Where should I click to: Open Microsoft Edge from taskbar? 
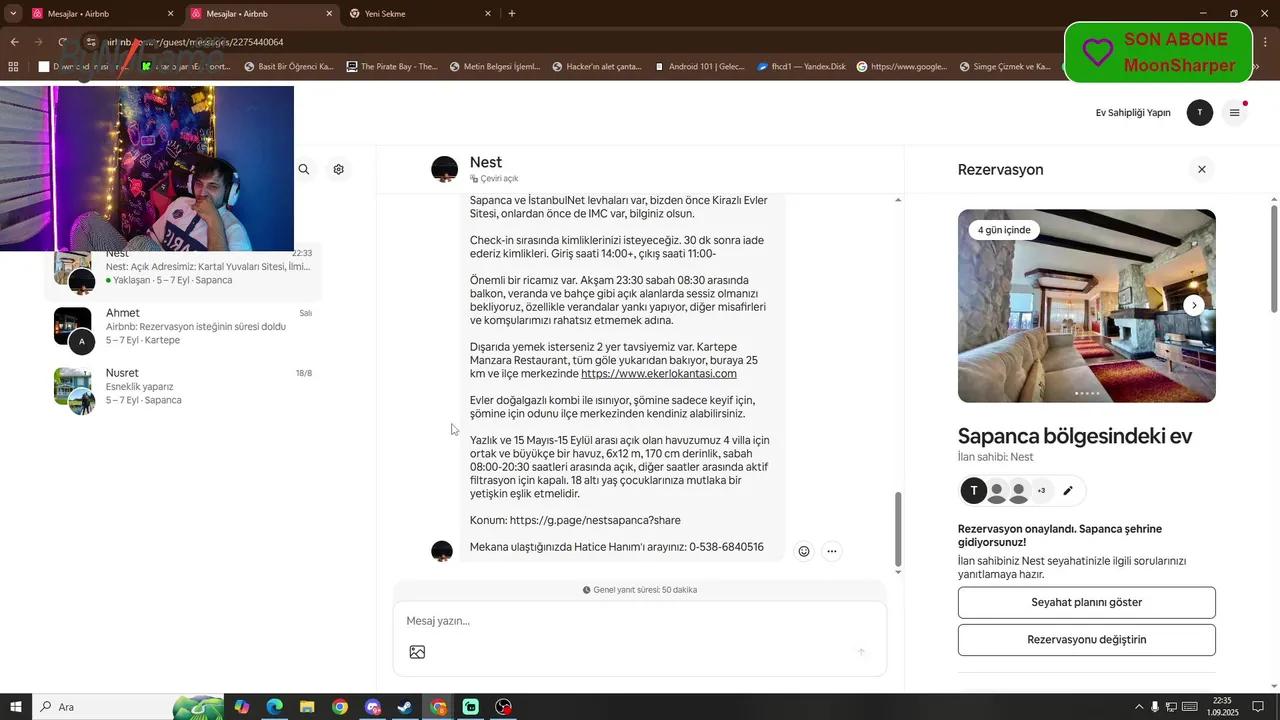274,707
